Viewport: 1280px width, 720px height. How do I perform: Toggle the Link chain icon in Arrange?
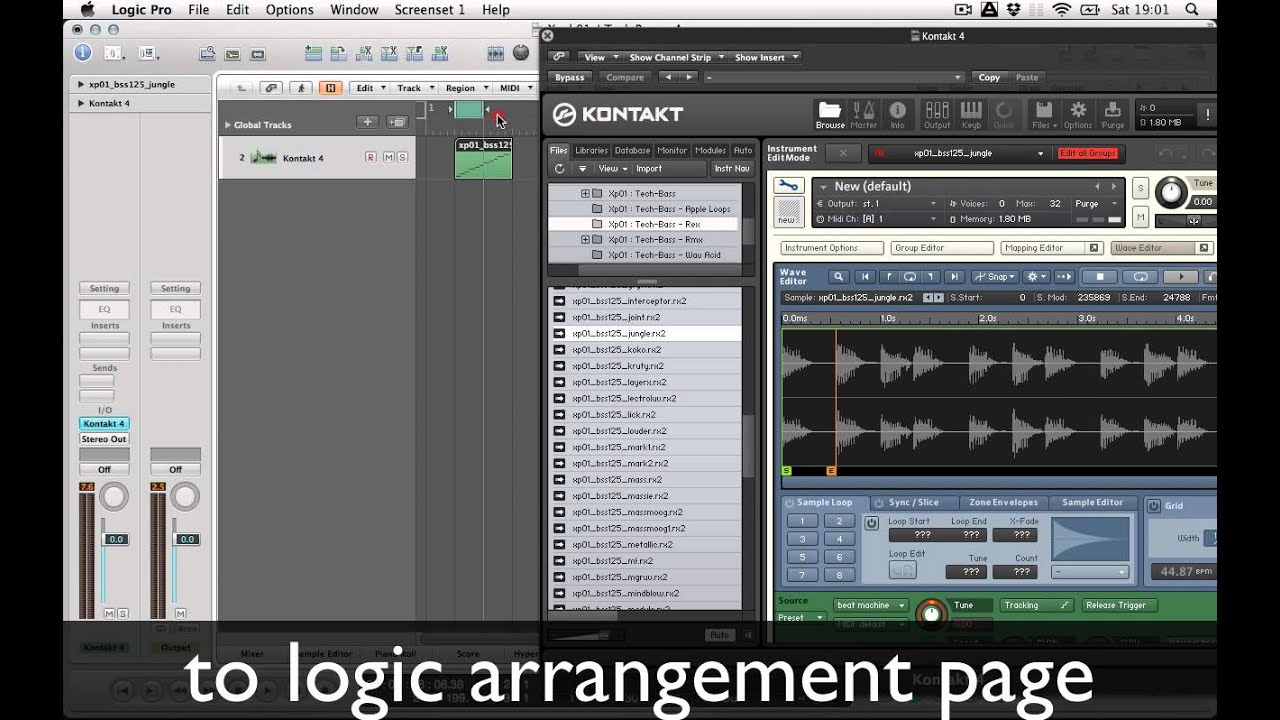(270, 88)
